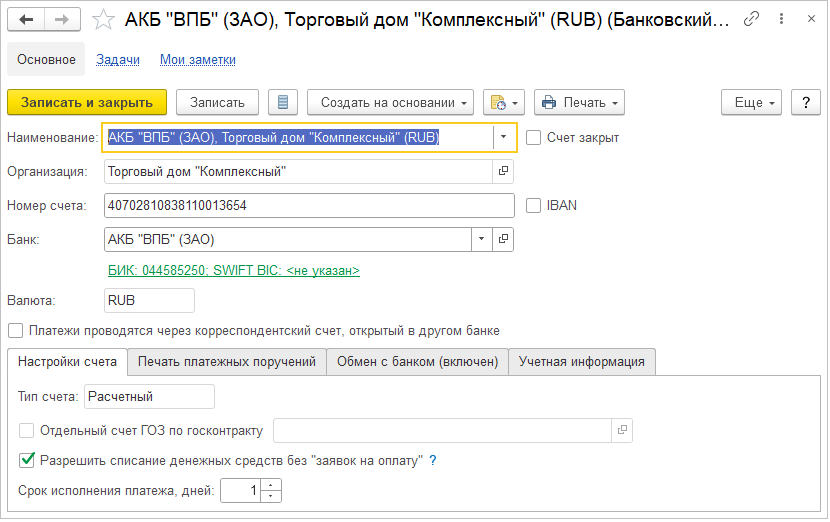830x522 pixels.
Task: Follow the БИК: 044585250 SWIFT link
Action: click(233, 271)
